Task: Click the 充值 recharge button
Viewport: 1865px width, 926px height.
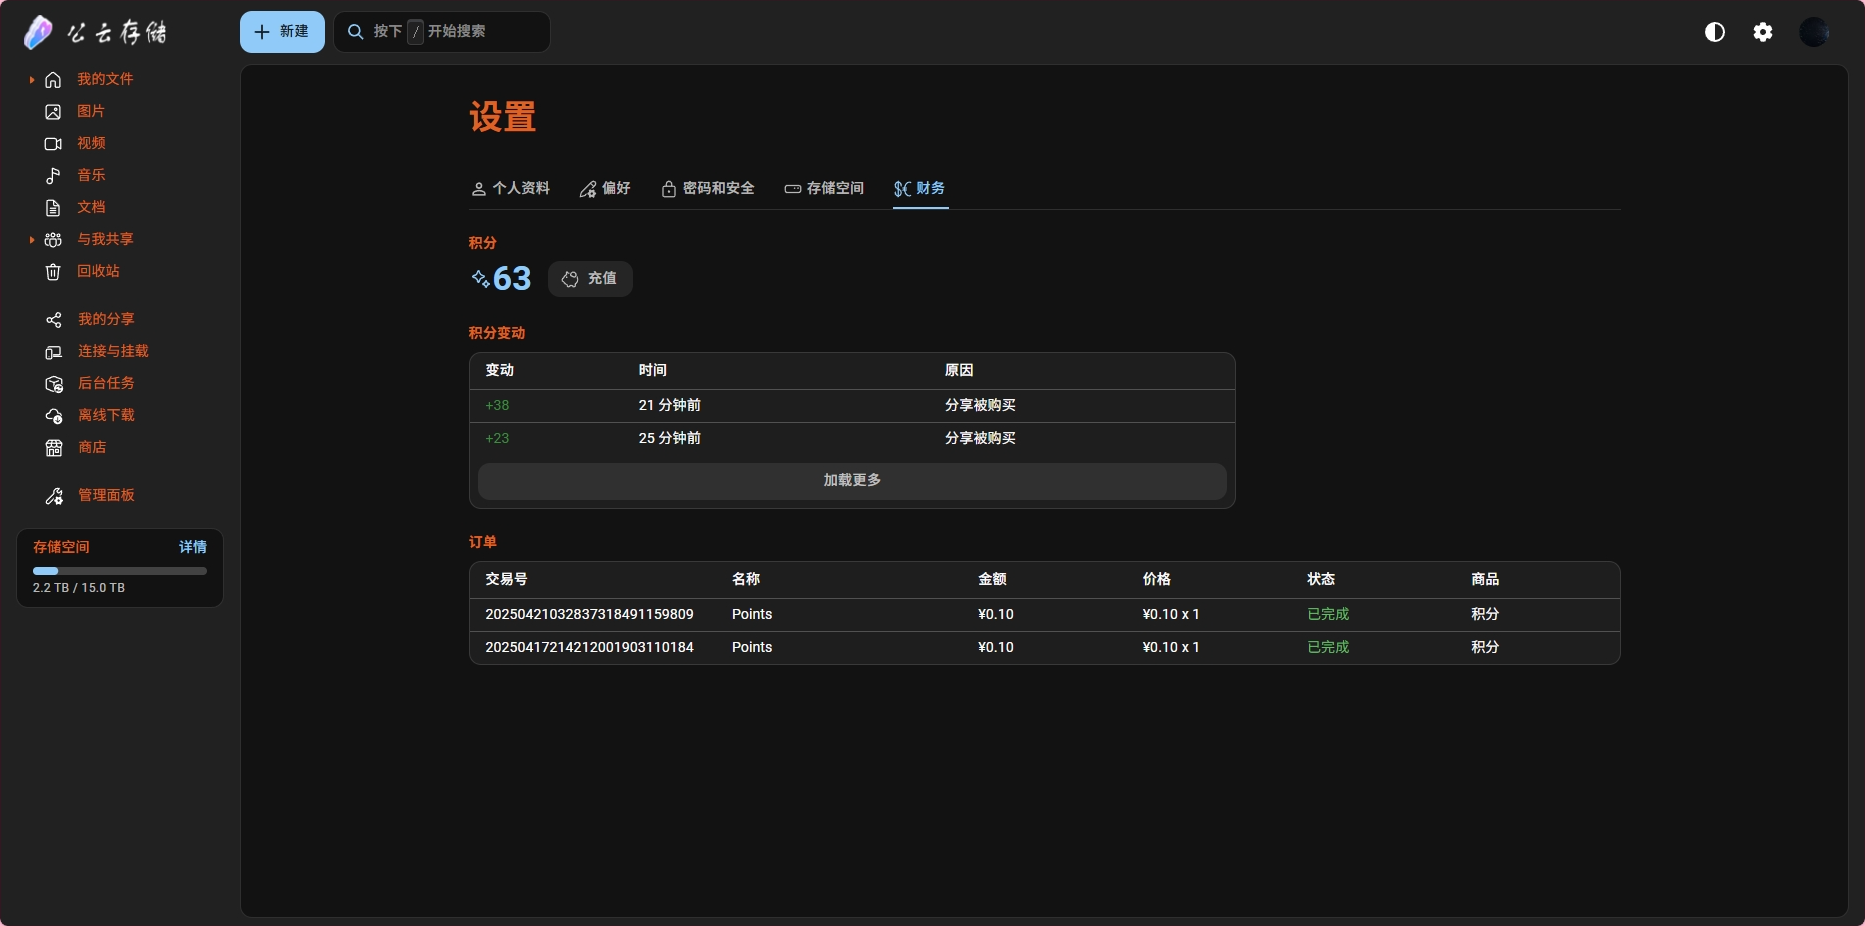Action: (x=590, y=279)
